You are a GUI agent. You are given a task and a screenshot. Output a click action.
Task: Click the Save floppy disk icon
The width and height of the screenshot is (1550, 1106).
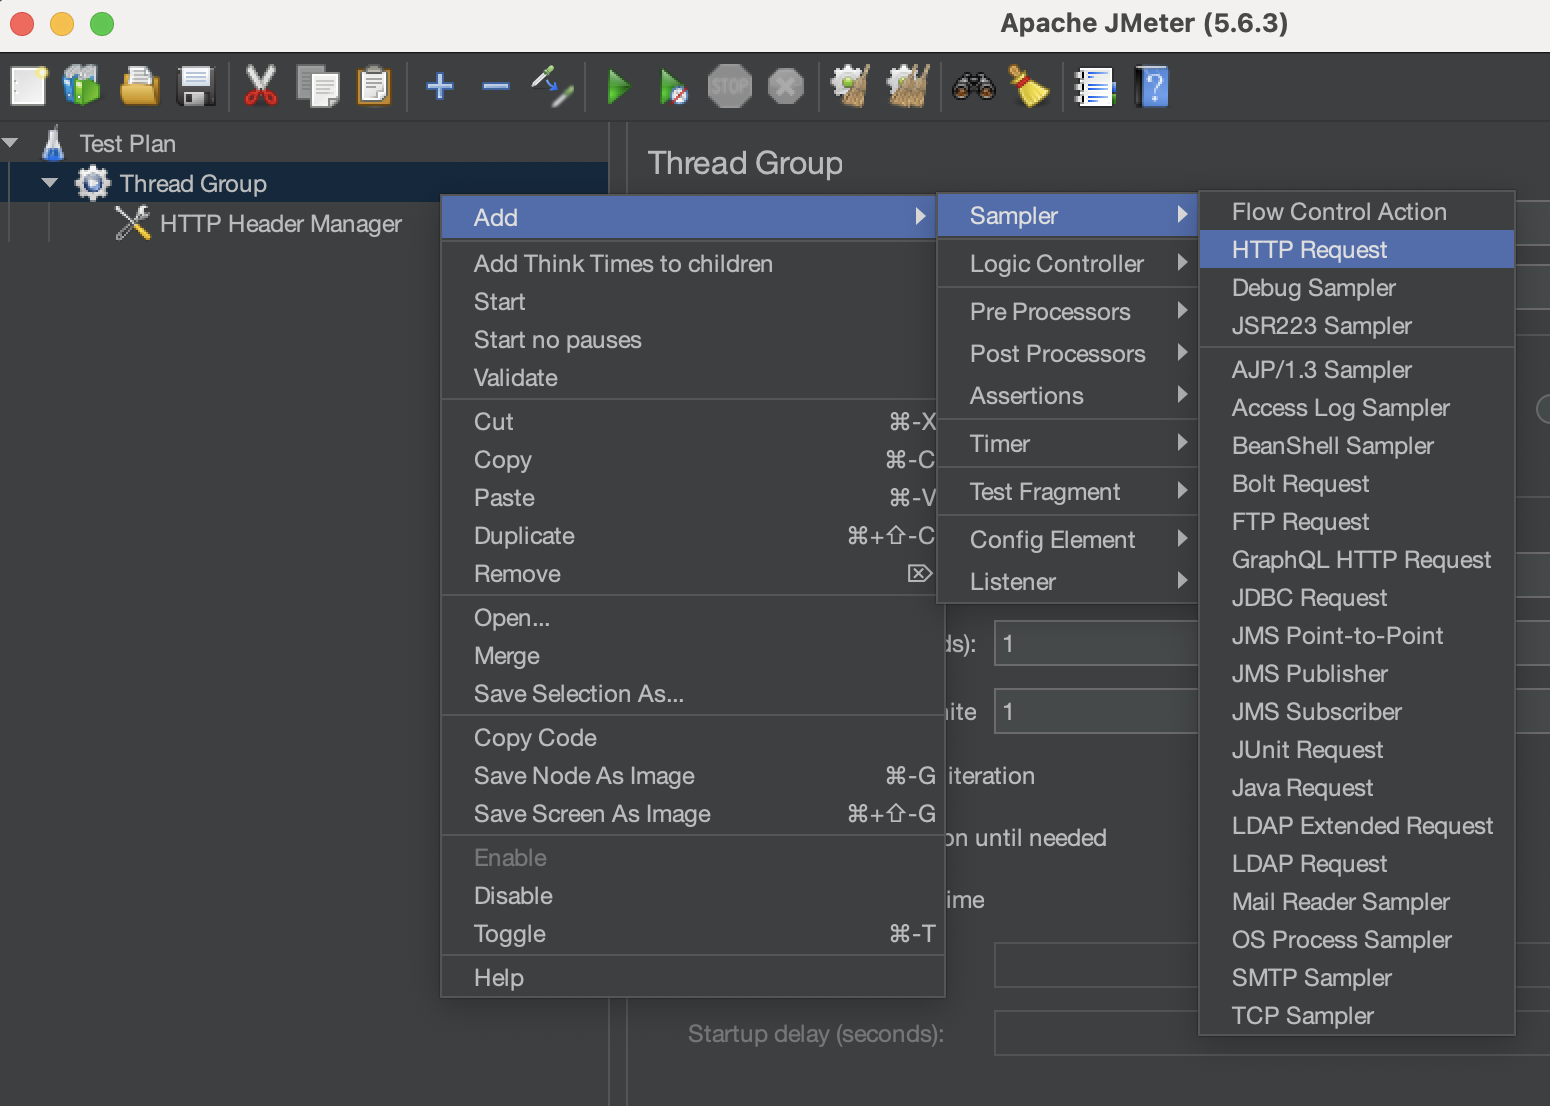coord(196,86)
